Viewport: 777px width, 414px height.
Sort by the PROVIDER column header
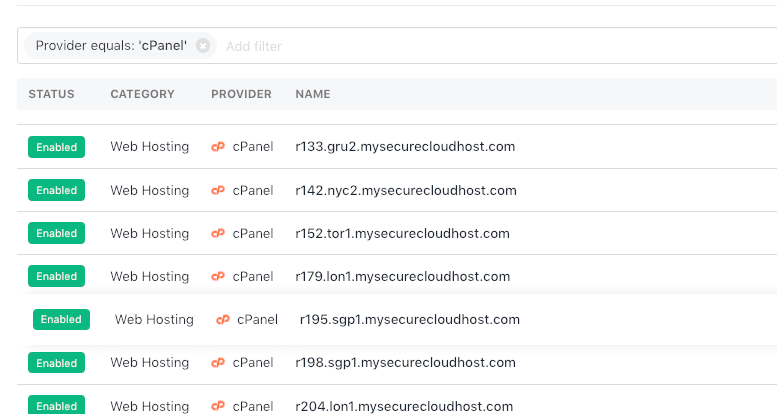pos(241,94)
